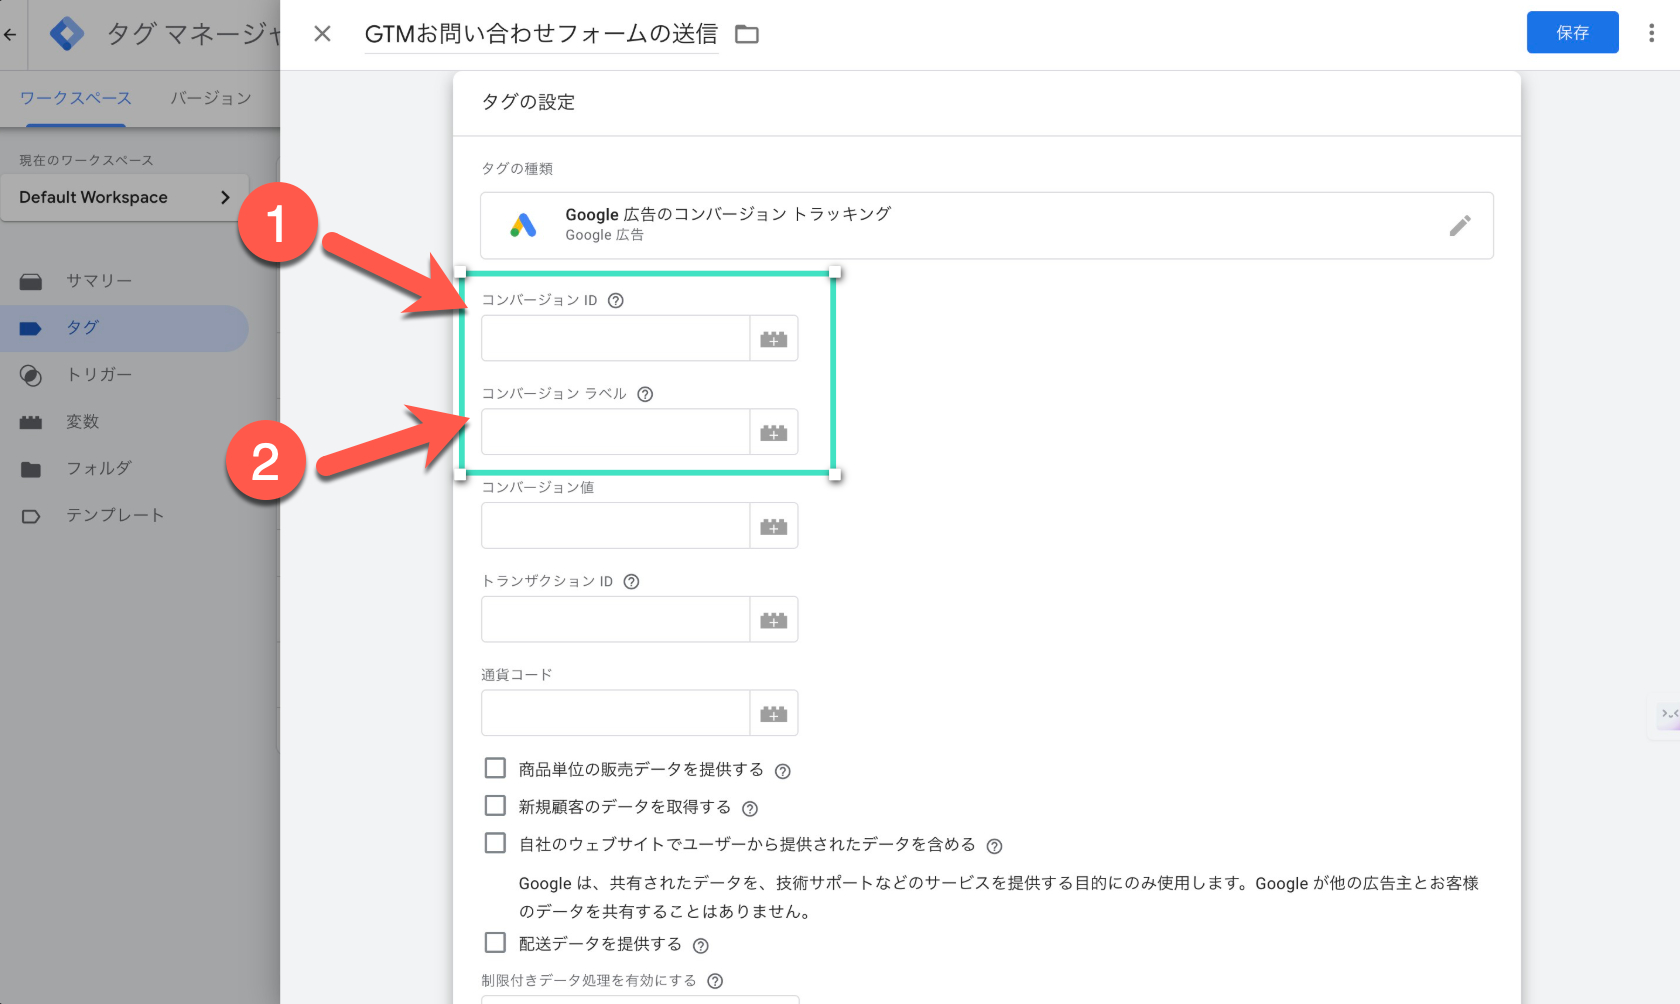Click variable picker icon beside コンバージョン ID field
Image resolution: width=1680 pixels, height=1004 pixels.
[x=773, y=339]
